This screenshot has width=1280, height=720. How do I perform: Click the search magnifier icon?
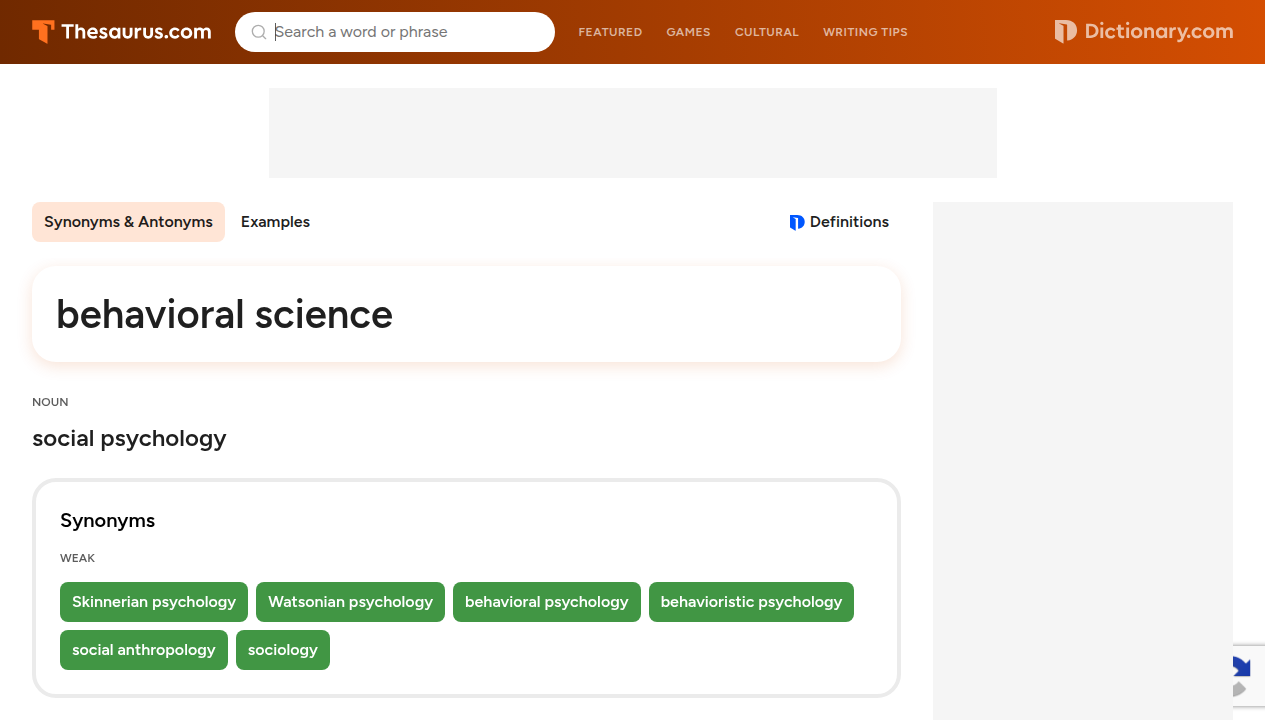259,32
